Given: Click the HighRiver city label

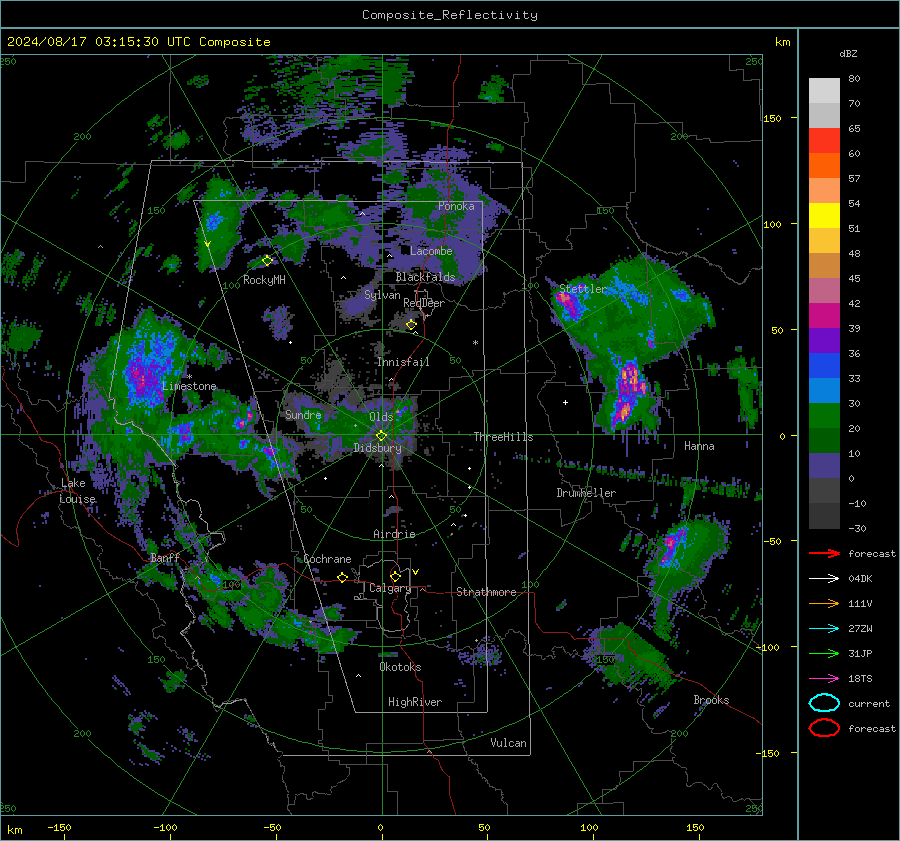Looking at the screenshot, I should tap(415, 702).
